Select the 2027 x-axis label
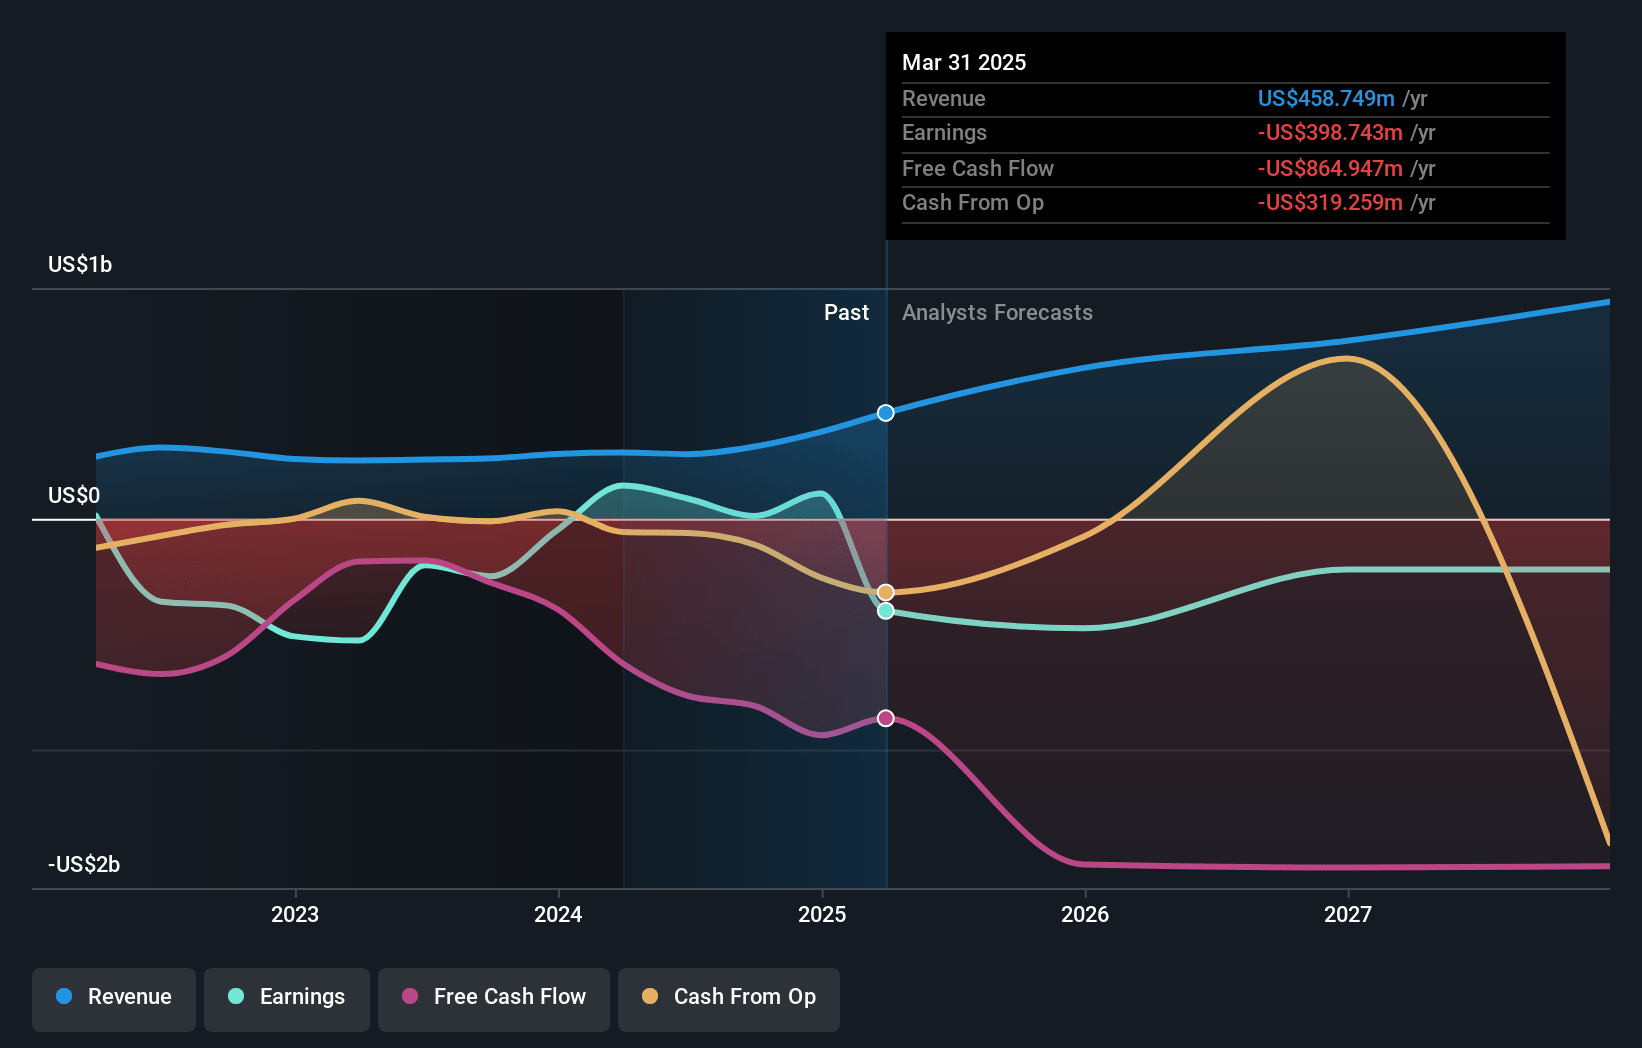Viewport: 1642px width, 1048px height. (x=1348, y=914)
